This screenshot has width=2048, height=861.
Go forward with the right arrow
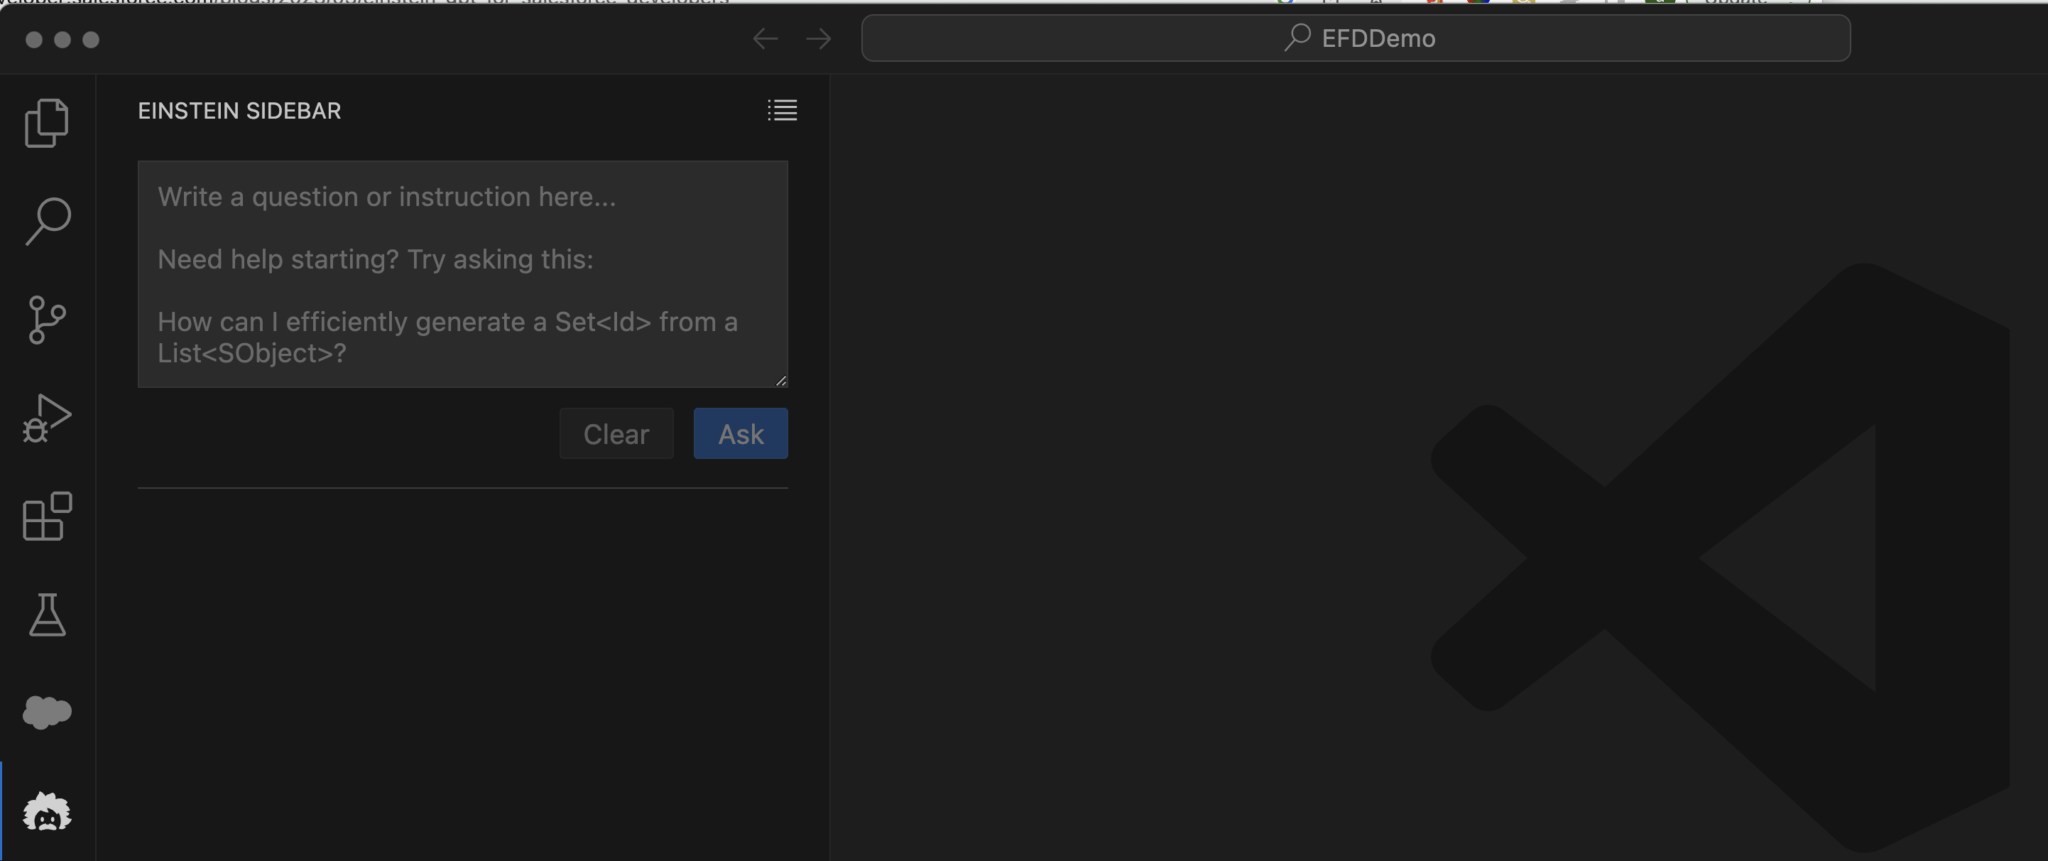tap(819, 39)
